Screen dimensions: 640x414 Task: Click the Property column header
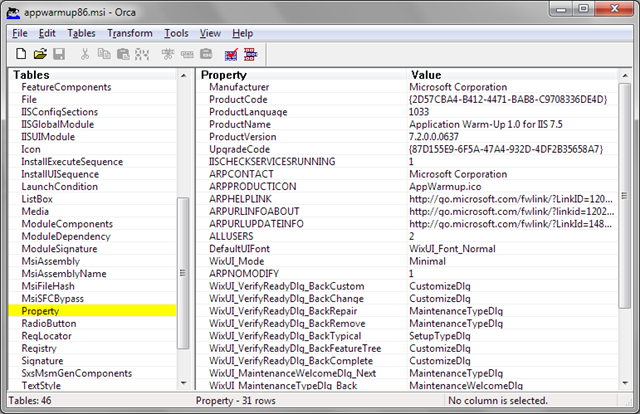302,75
